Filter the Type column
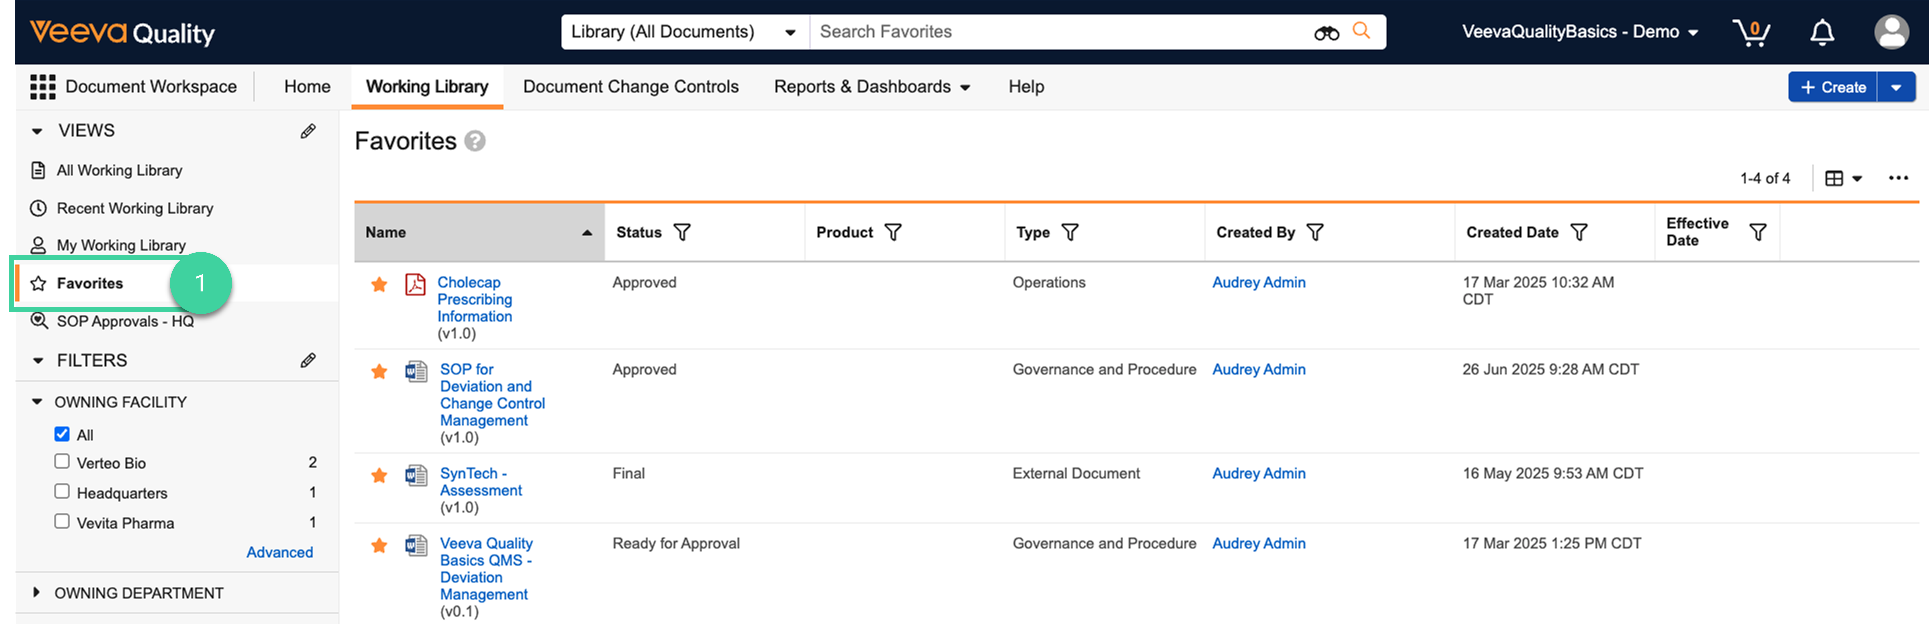This screenshot has width=1929, height=624. tap(1070, 232)
